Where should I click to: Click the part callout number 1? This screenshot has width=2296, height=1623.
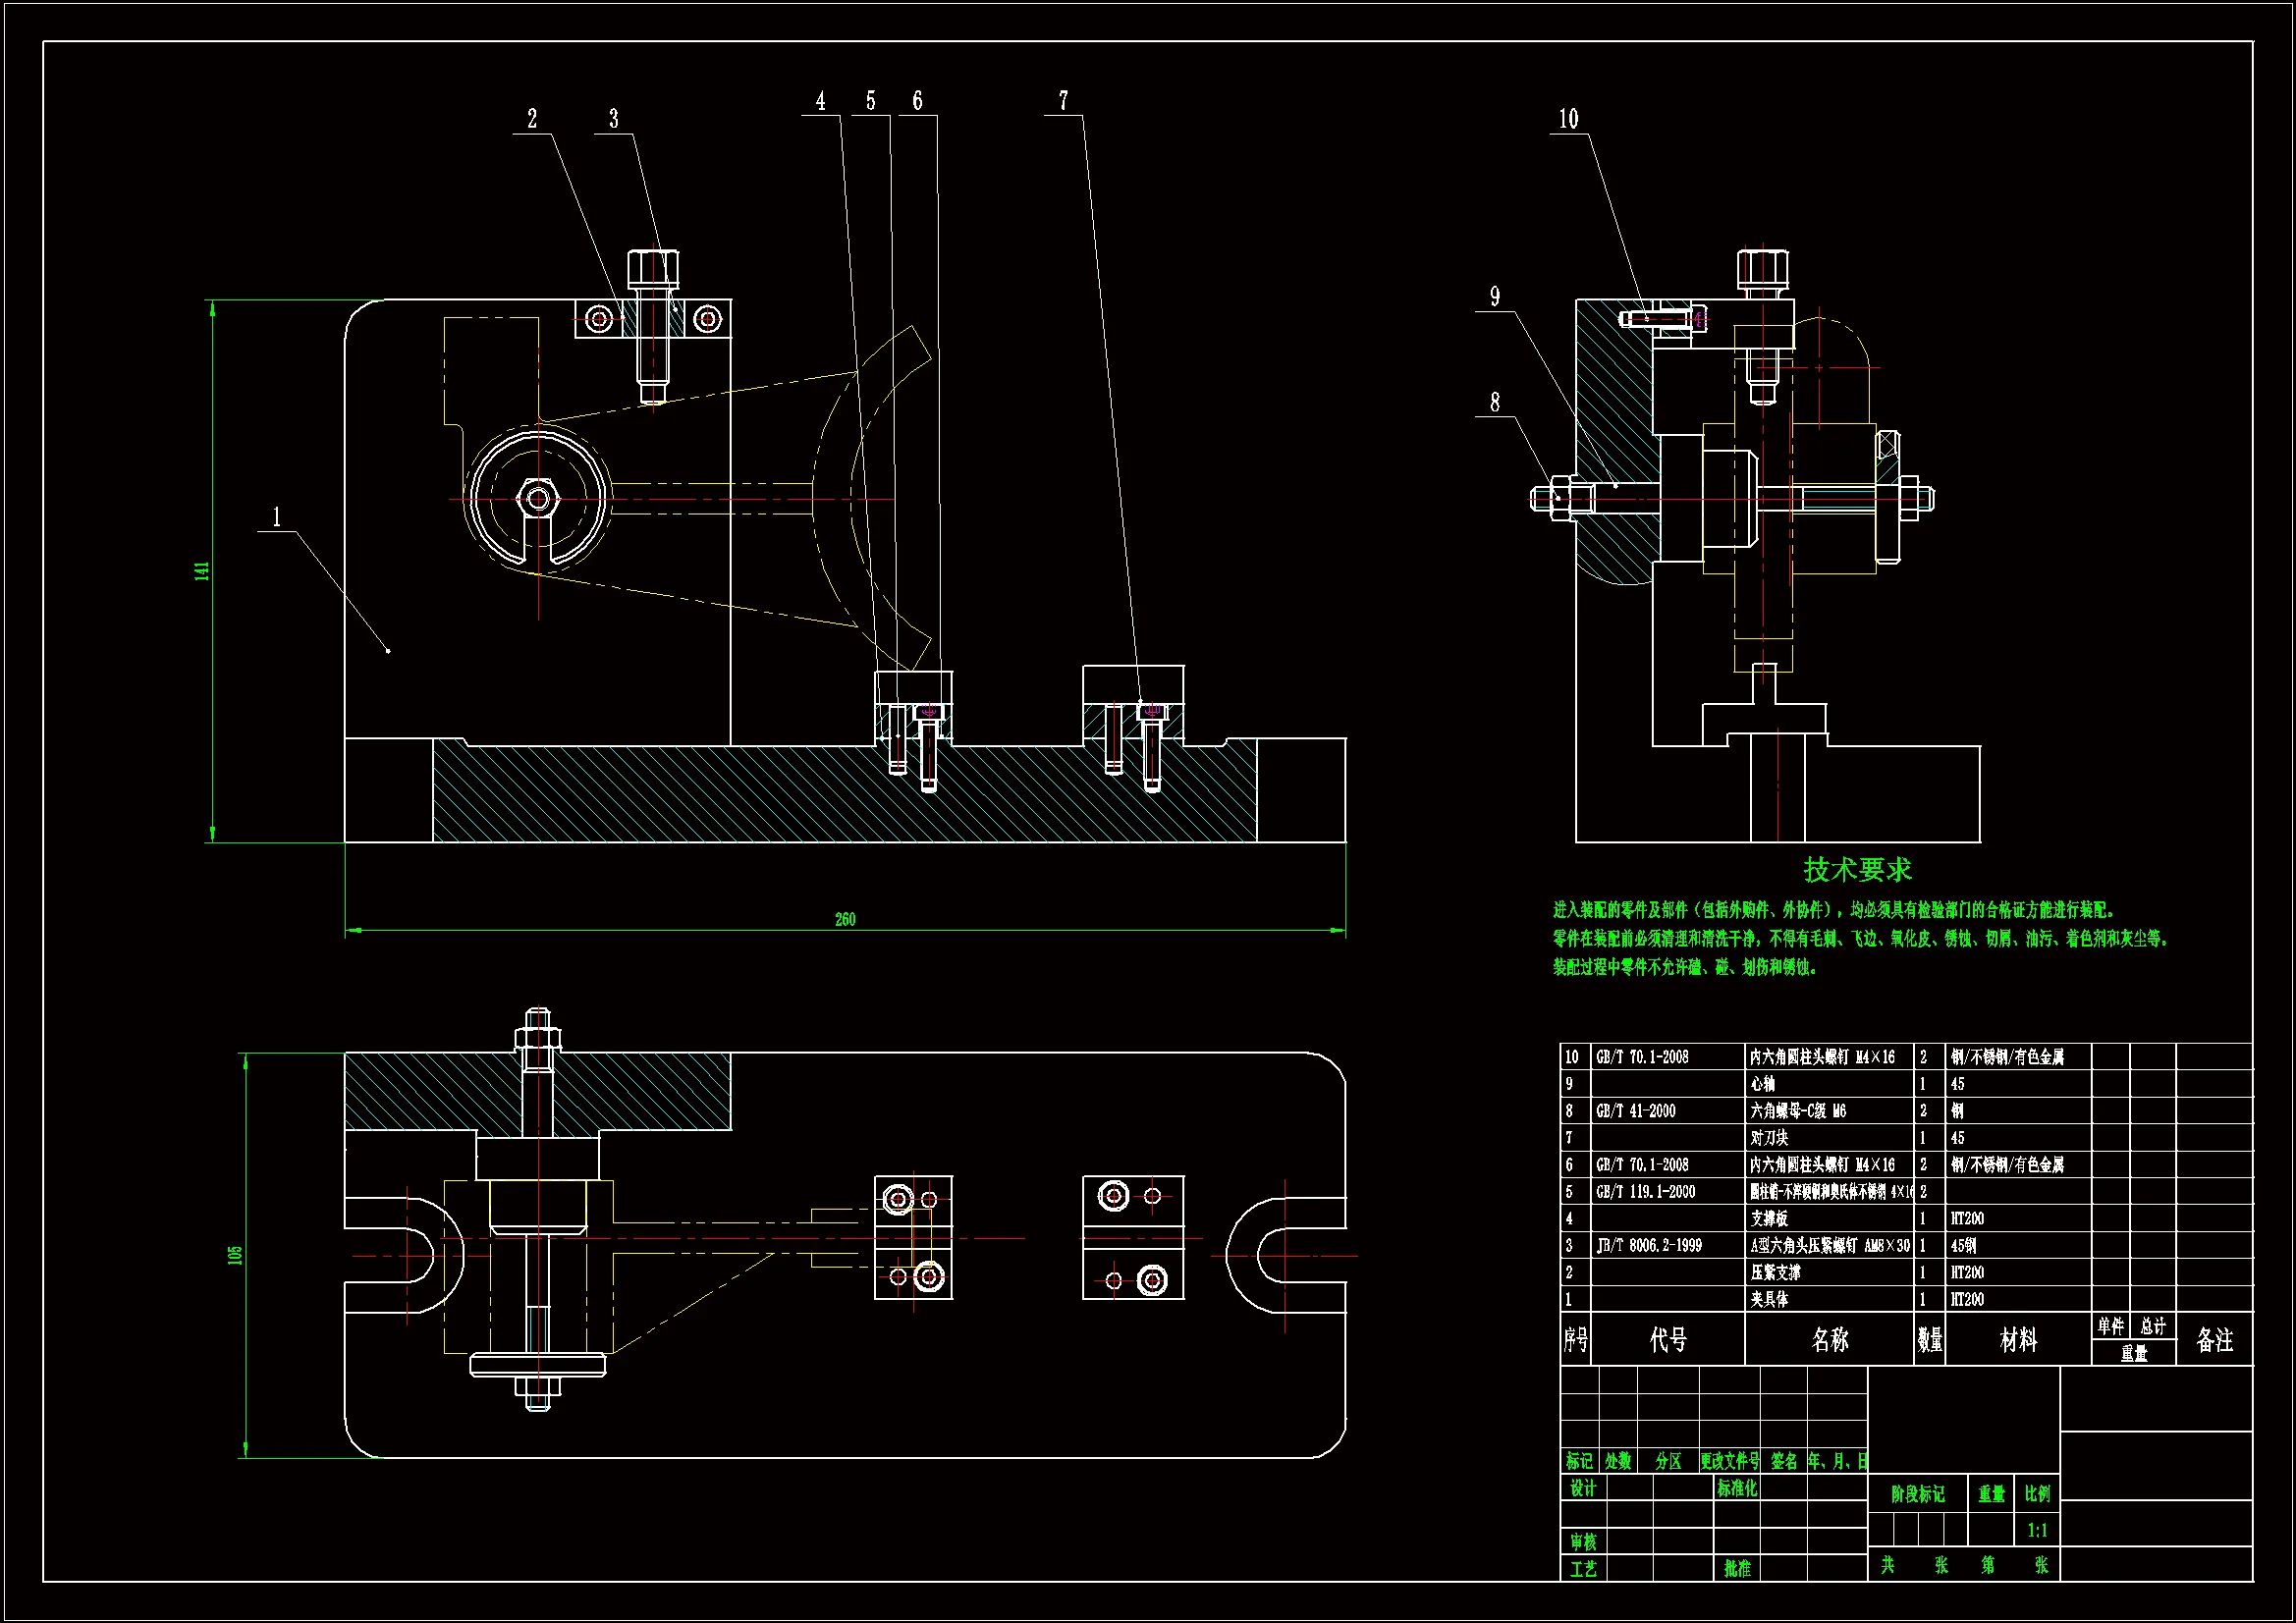[277, 517]
